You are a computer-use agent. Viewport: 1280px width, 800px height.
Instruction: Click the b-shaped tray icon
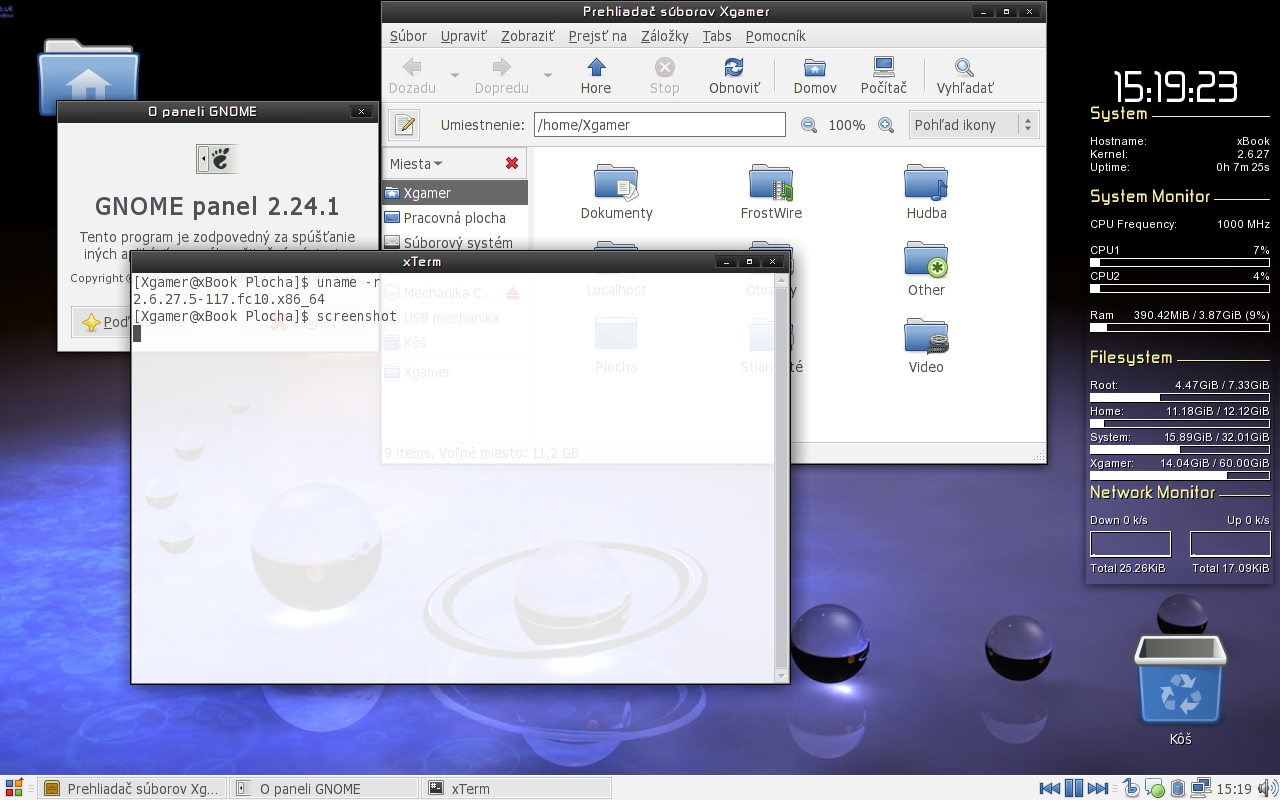pos(1131,788)
